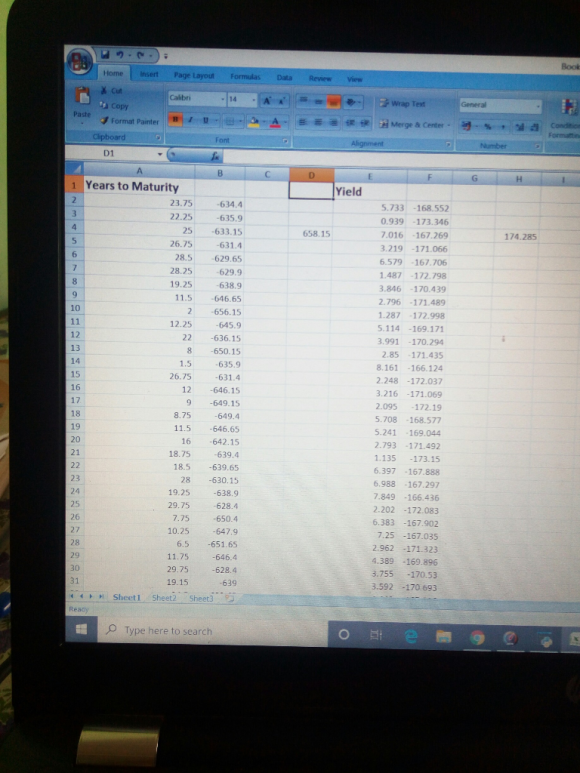
Task: Click the insert function fx icon
Action: pyautogui.click(x=215, y=156)
